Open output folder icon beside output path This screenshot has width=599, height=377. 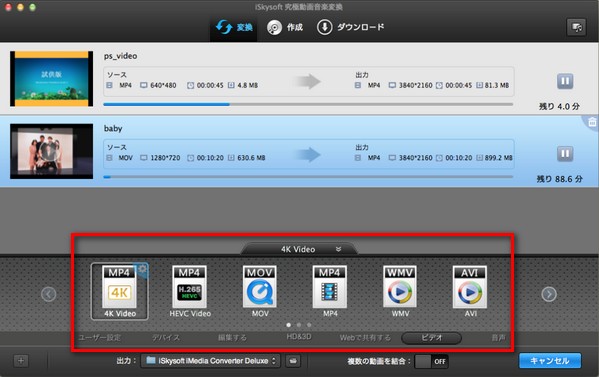click(293, 361)
